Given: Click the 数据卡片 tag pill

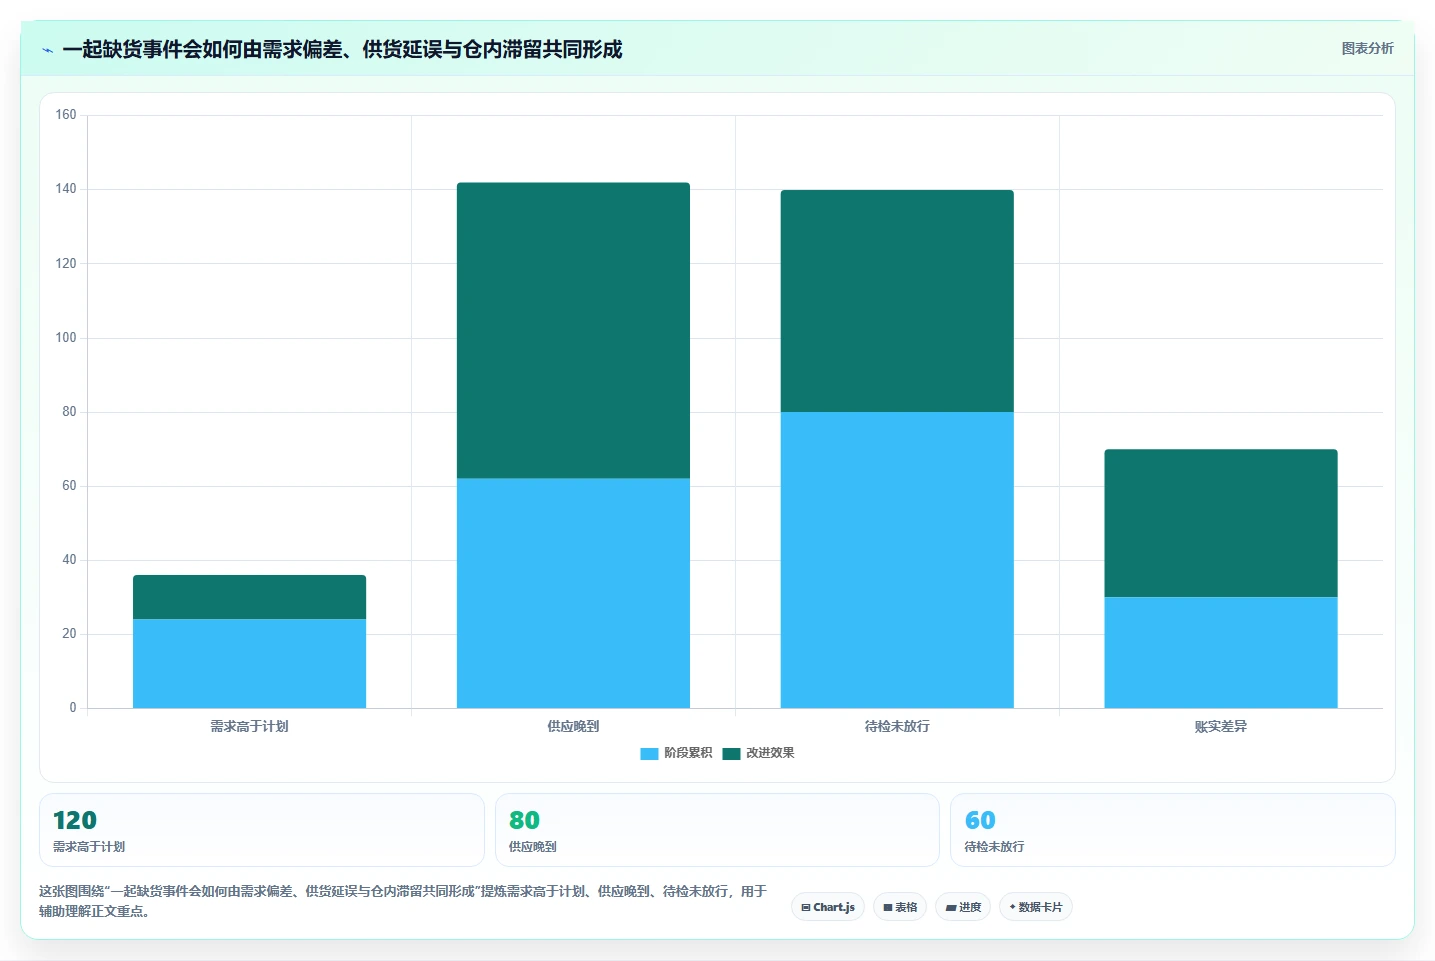Looking at the screenshot, I should (x=1036, y=907).
